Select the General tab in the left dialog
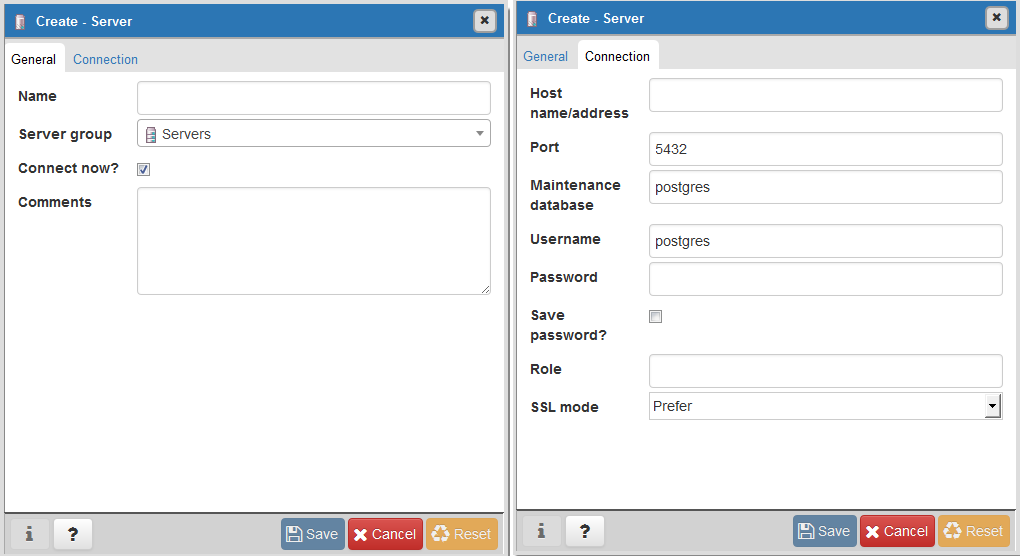Image resolution: width=1020 pixels, height=557 pixels. [x=34, y=59]
